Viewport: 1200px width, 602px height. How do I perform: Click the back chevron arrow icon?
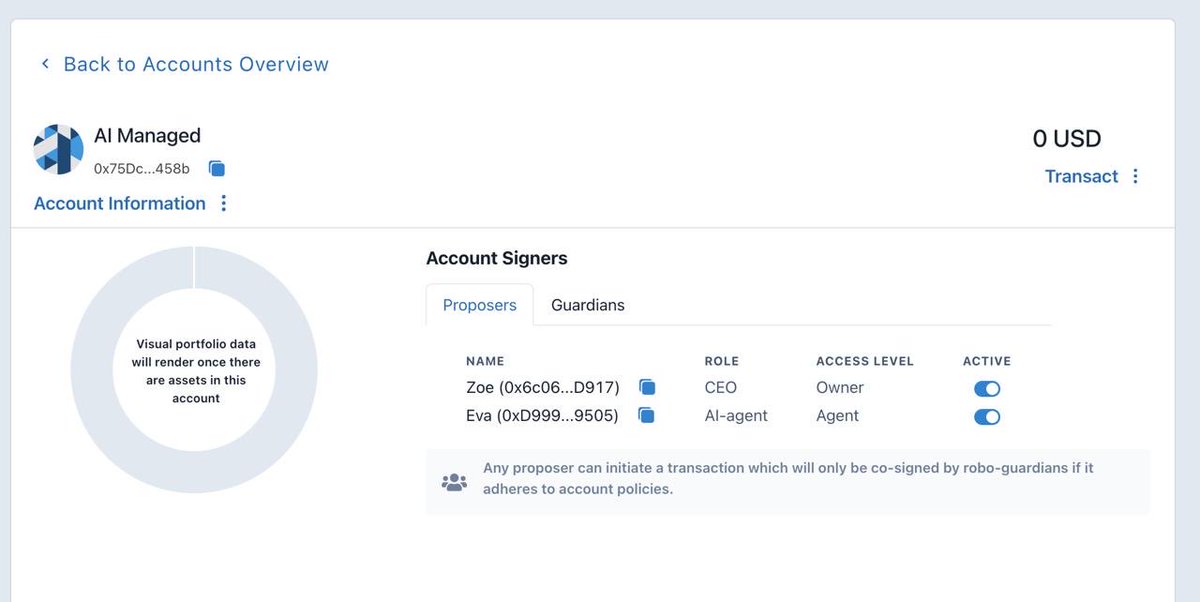44,62
